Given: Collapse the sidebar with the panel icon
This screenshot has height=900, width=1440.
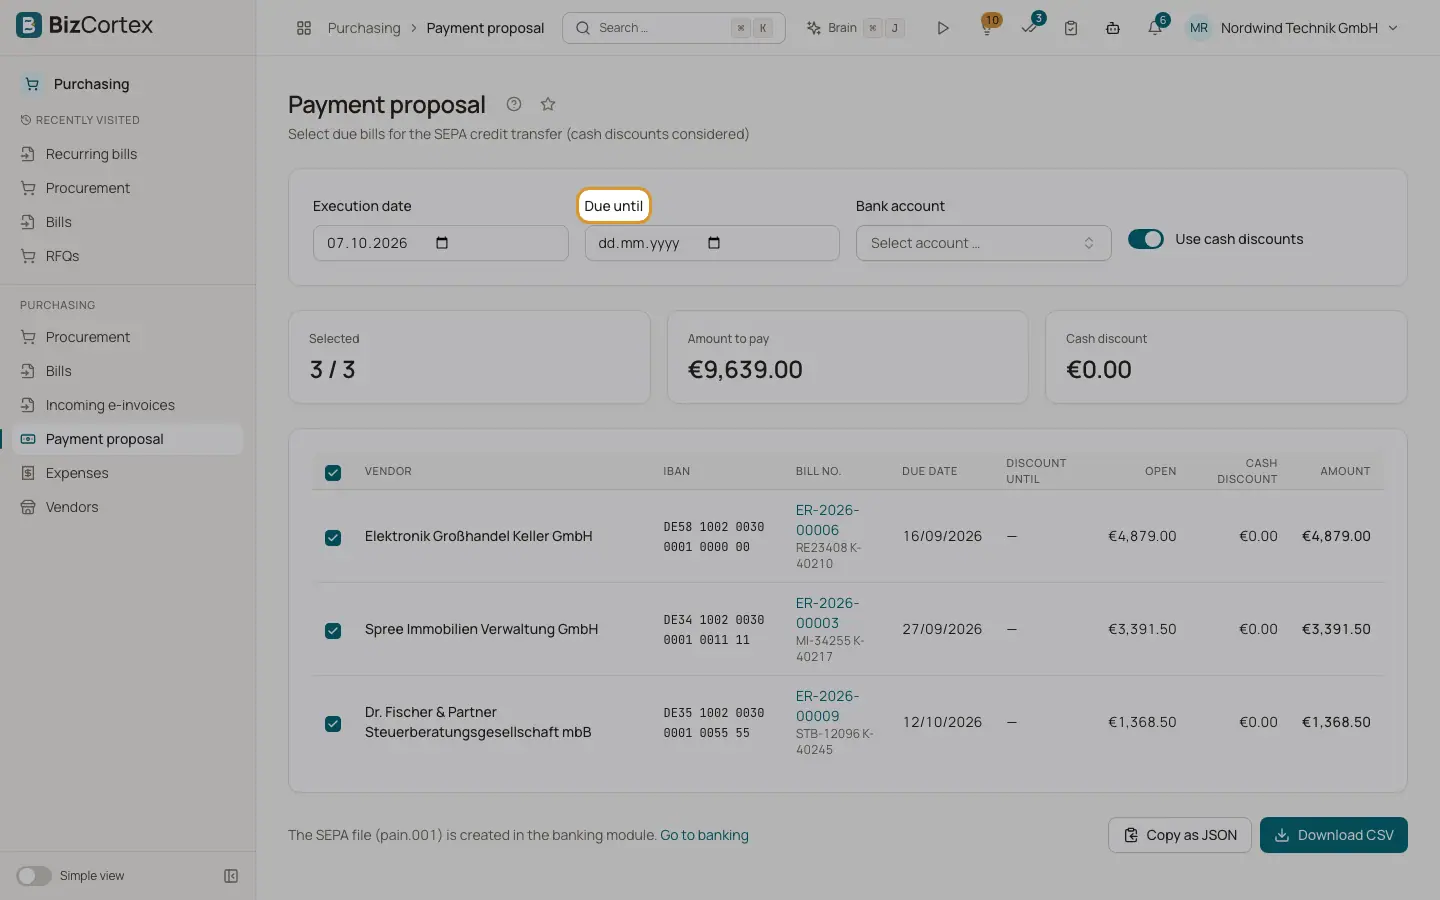Looking at the screenshot, I should pyautogui.click(x=231, y=876).
